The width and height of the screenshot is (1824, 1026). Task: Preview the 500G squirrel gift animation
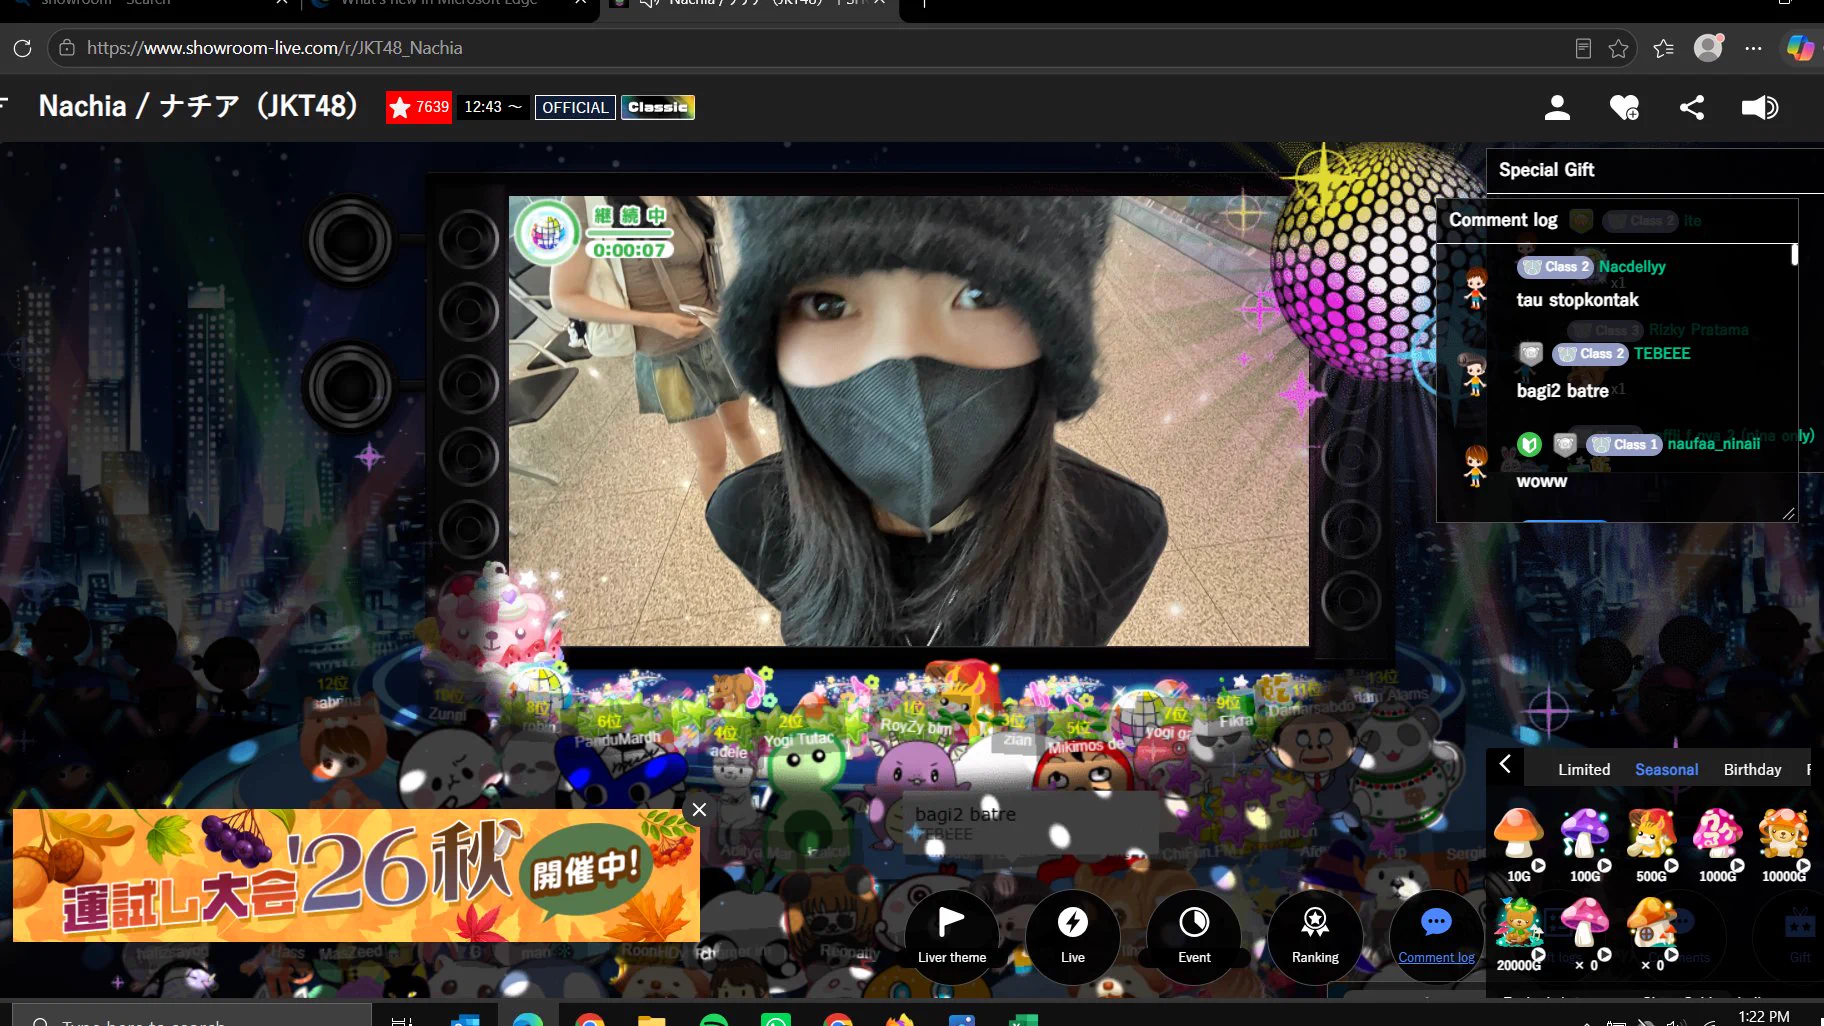pos(1671,866)
